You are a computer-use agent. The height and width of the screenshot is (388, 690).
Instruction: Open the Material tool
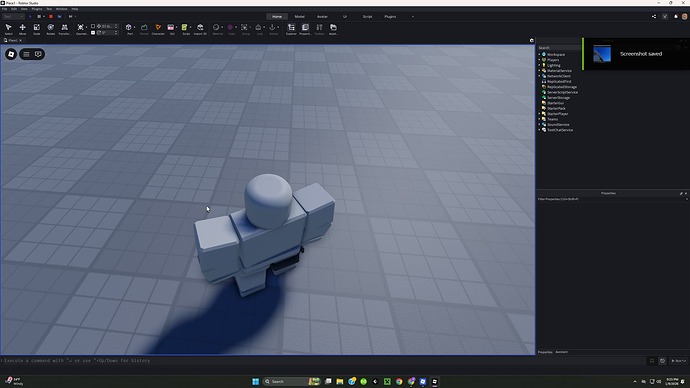point(216,29)
